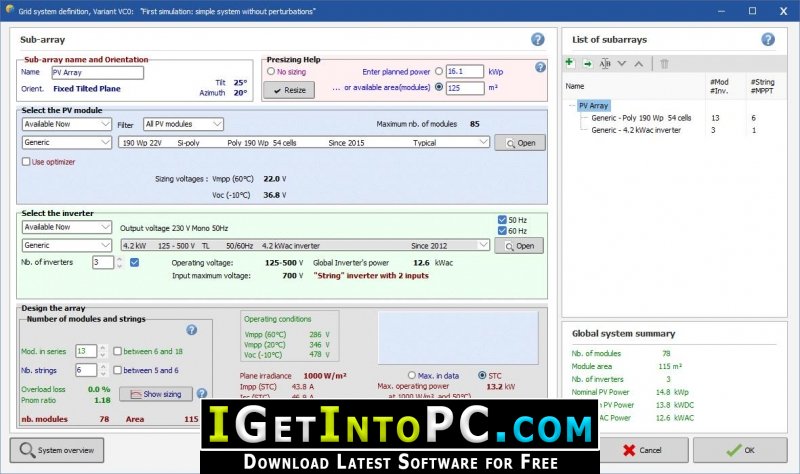Click the System overview button
The width and height of the screenshot is (800, 474).
[x=57, y=450]
